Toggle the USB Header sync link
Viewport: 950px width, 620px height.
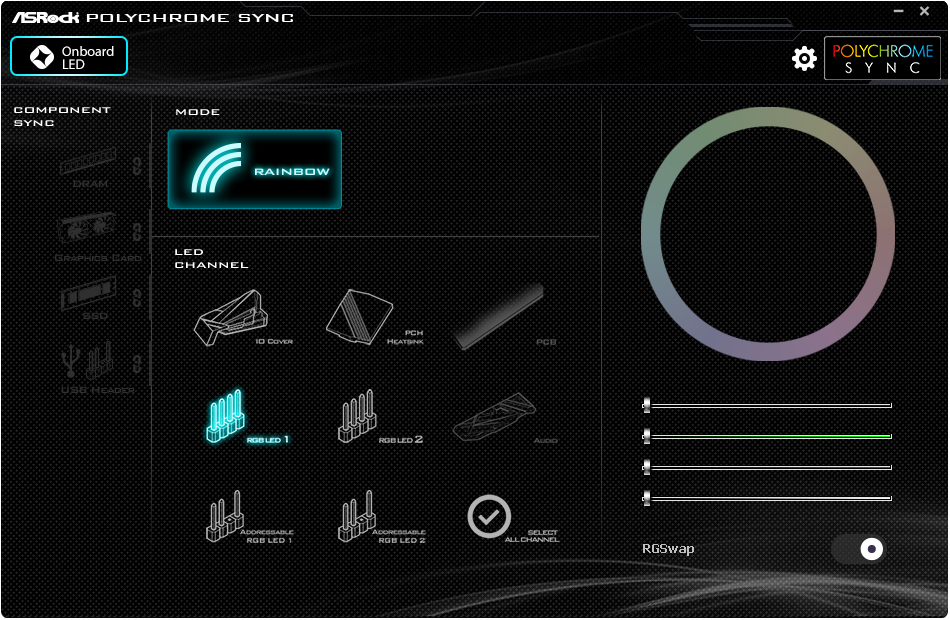pos(138,364)
